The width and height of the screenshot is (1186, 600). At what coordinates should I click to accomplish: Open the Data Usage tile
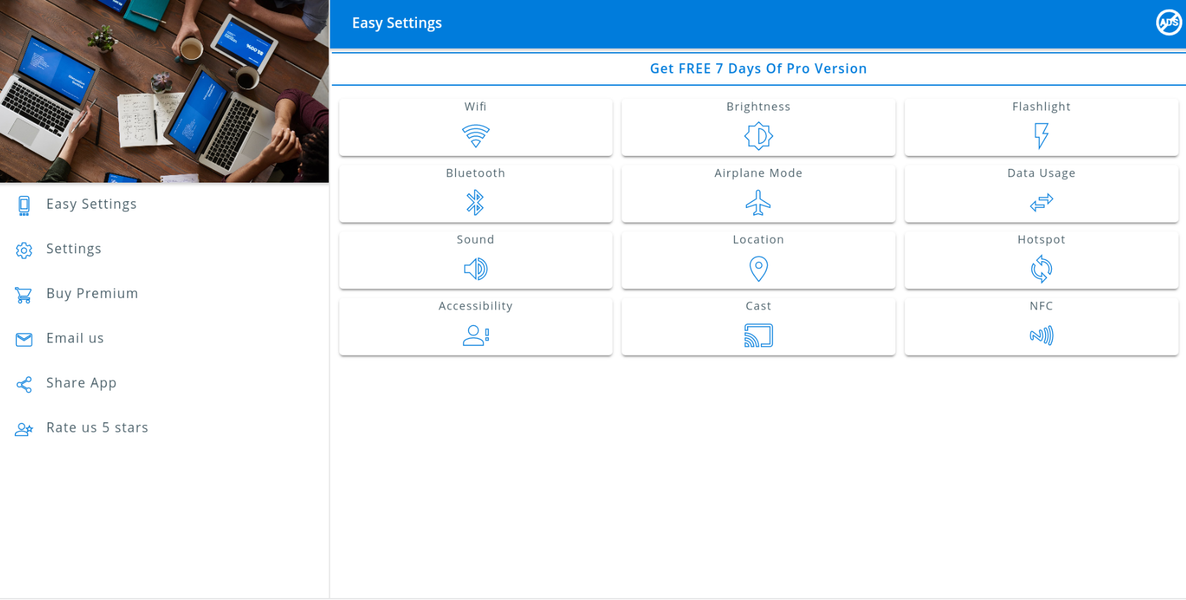tap(1041, 203)
